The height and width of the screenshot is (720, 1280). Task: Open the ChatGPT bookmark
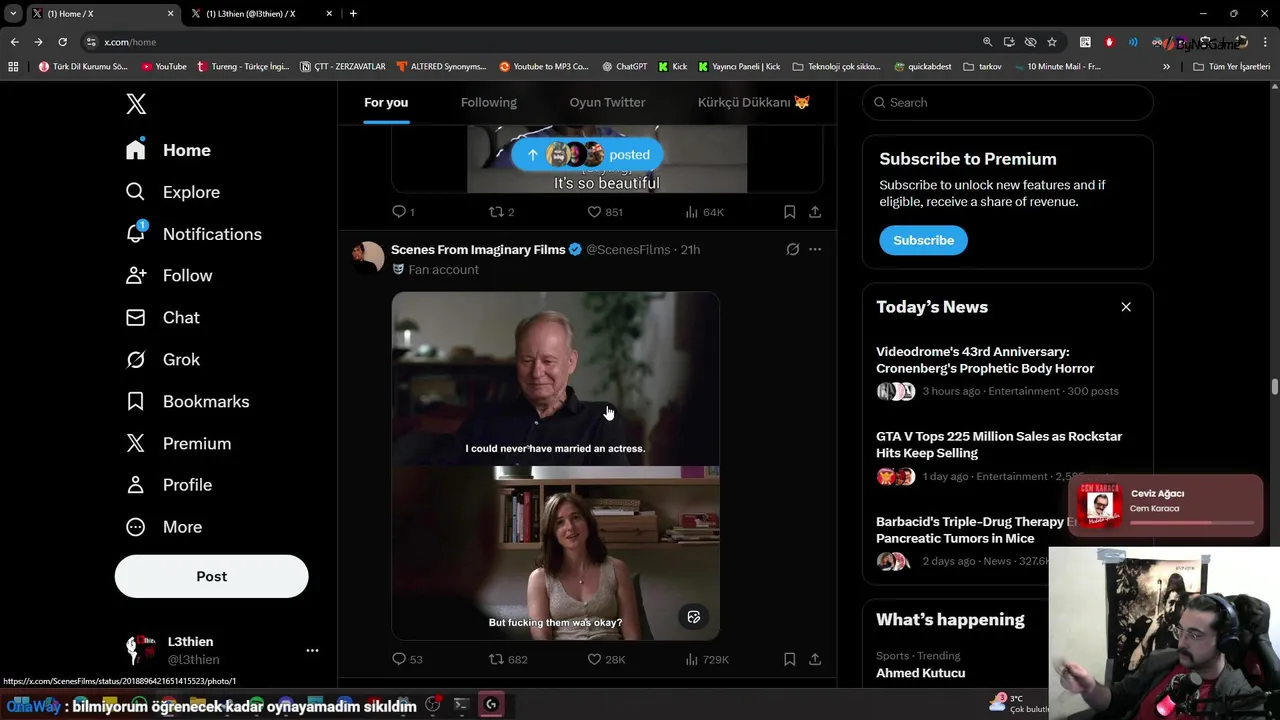point(624,67)
